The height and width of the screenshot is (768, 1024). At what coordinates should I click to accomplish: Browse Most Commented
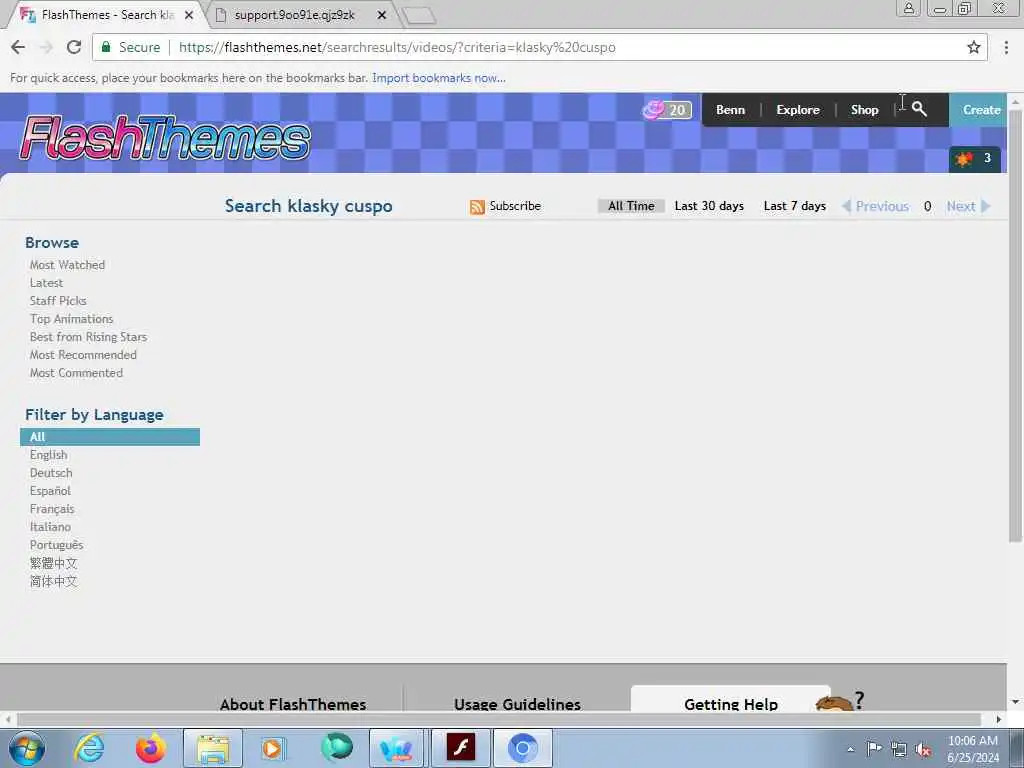(x=76, y=373)
